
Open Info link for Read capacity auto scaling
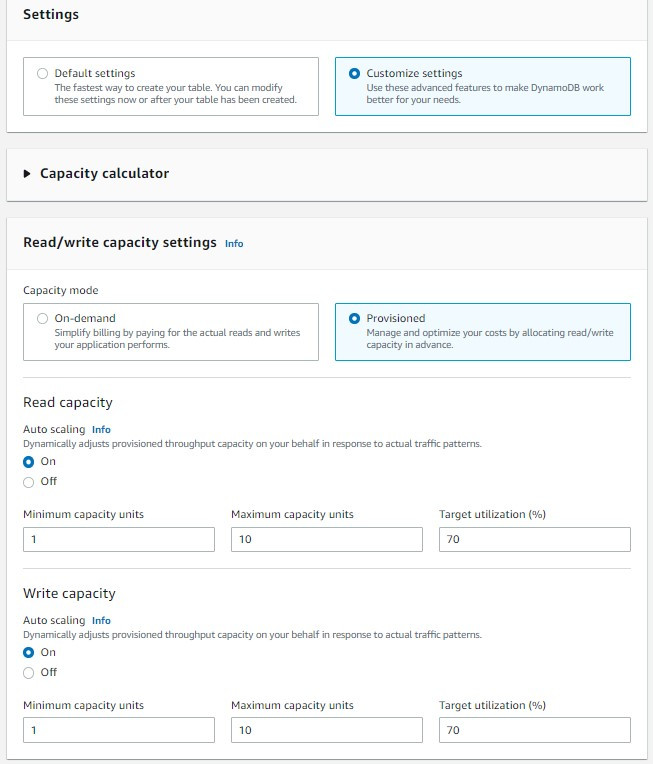[101, 430]
